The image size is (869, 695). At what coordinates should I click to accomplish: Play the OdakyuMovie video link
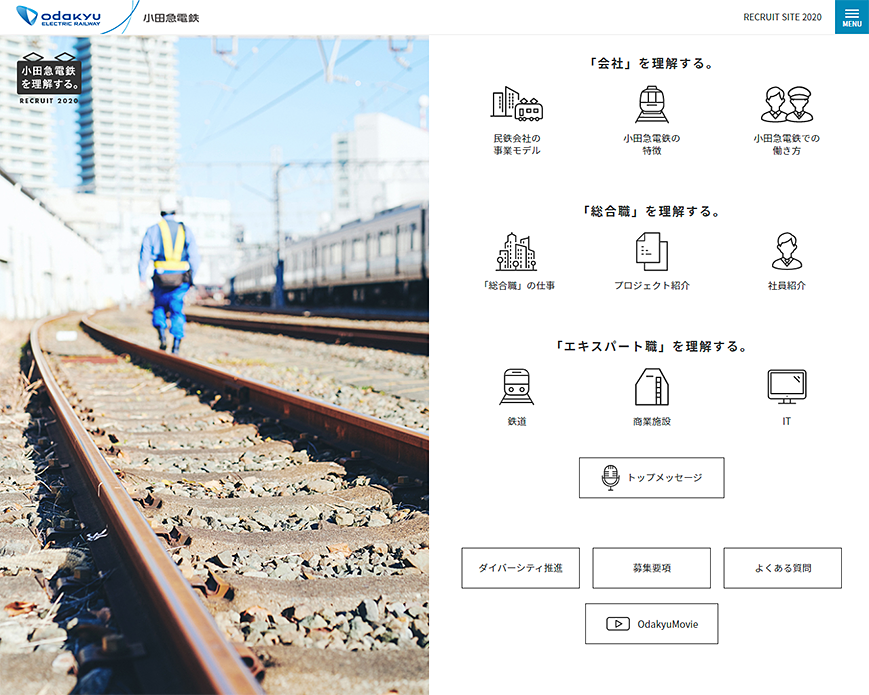[651, 624]
